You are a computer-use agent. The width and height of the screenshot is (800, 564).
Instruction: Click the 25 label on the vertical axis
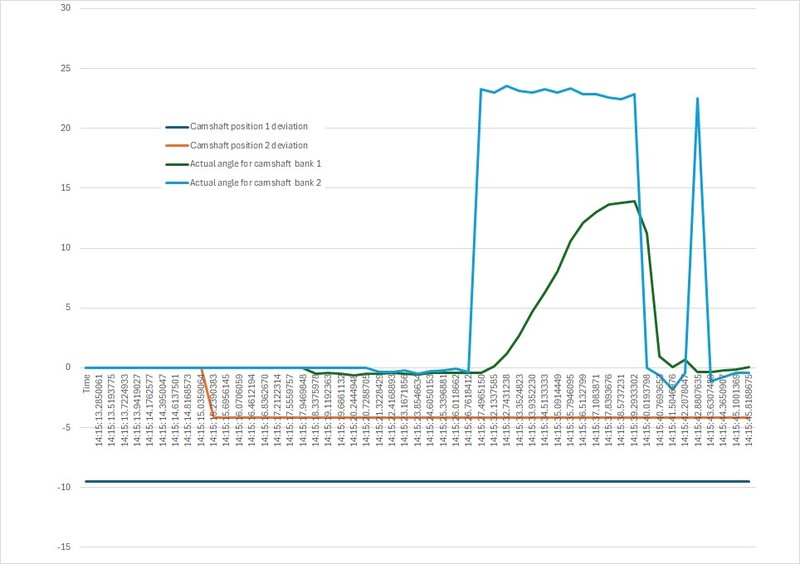65,69
